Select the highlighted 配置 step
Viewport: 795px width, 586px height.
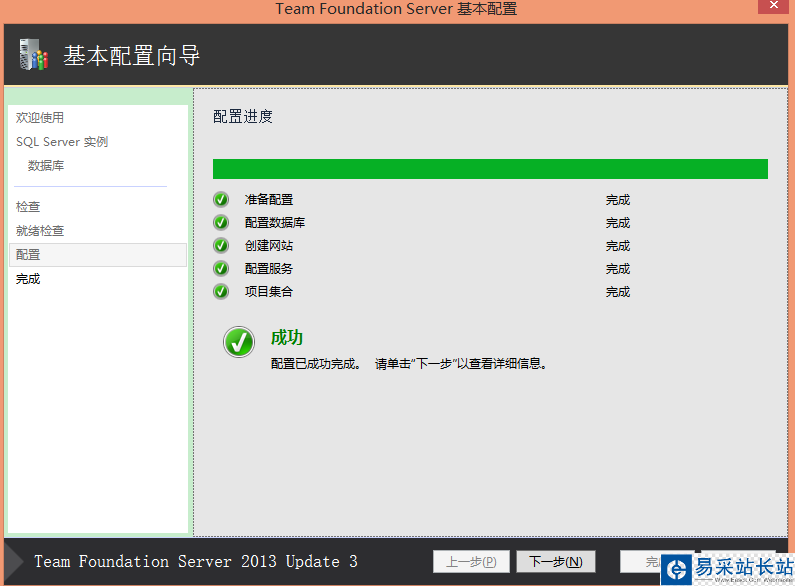pos(98,255)
